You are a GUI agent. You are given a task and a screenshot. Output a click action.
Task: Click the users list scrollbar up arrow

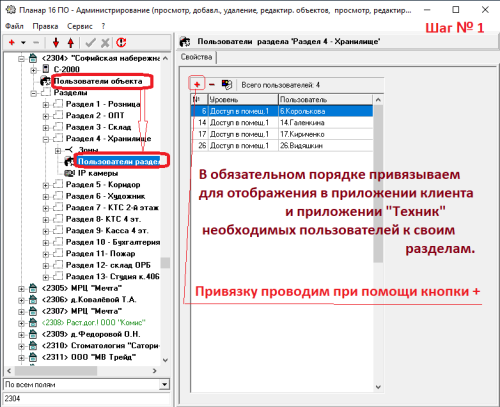tap(378, 100)
